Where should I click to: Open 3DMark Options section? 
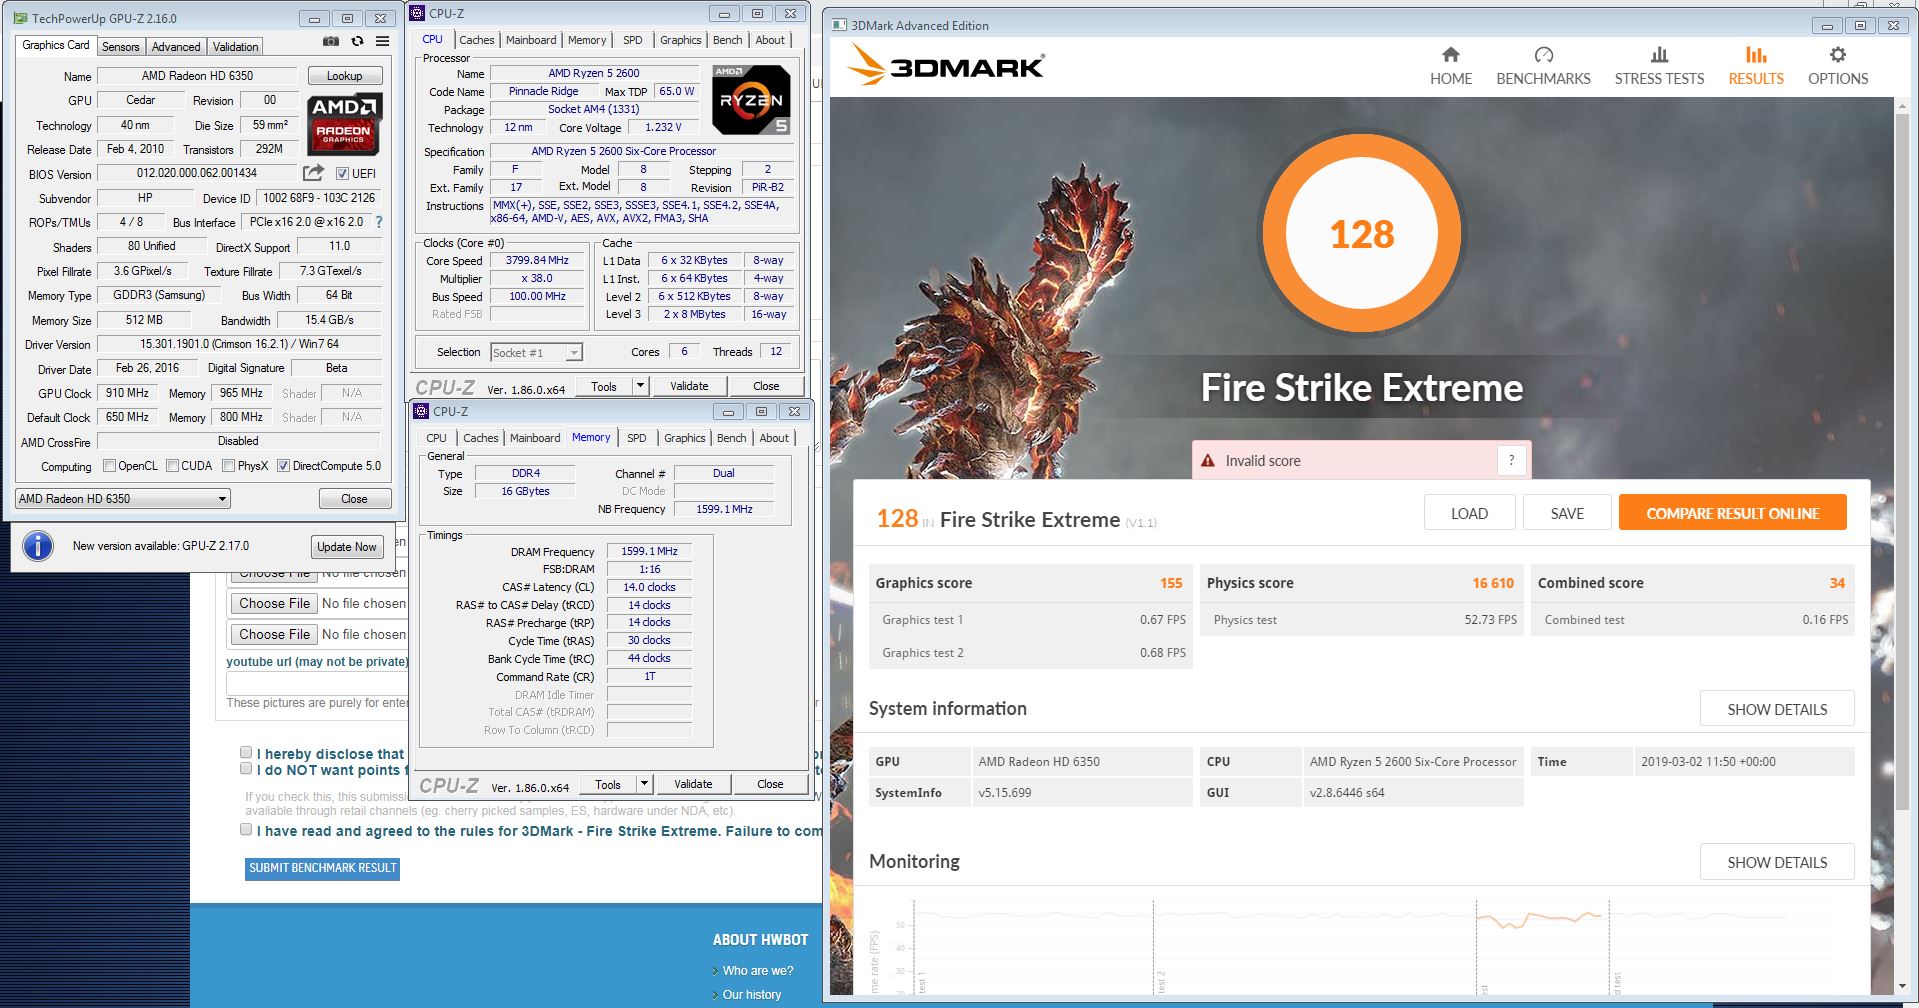[1838, 66]
